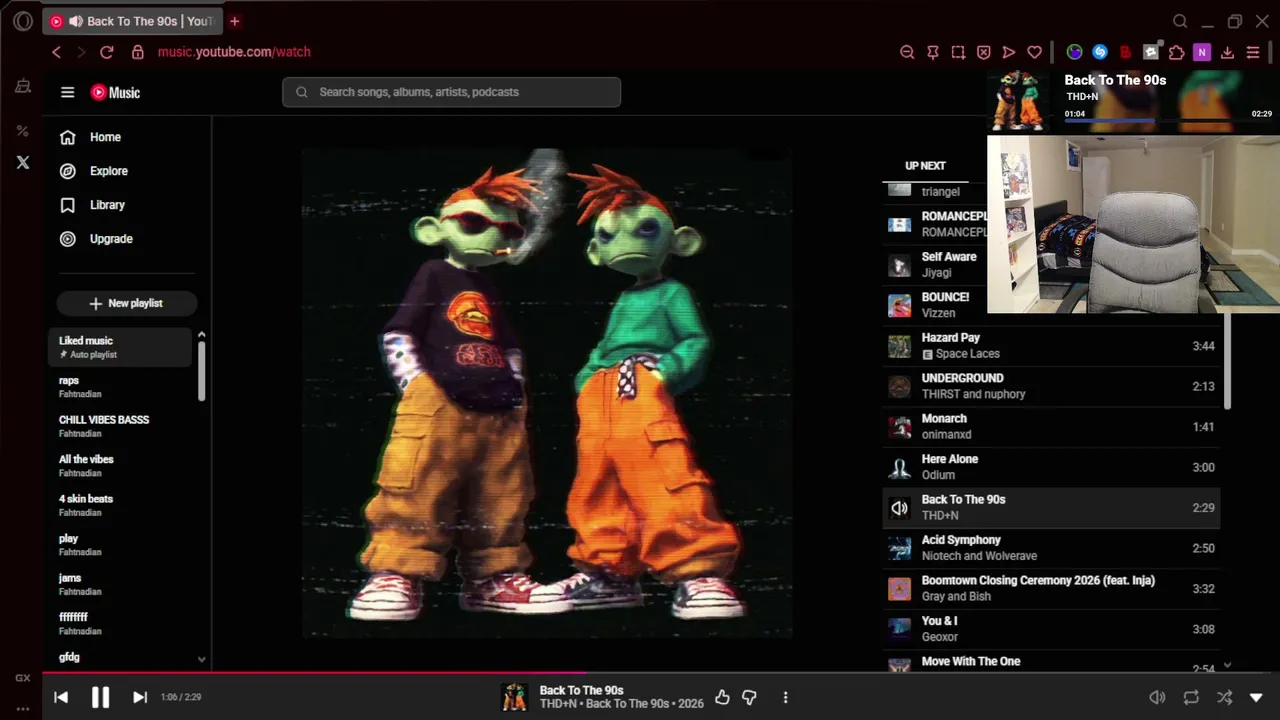Toggle repeat mode in player bar
This screenshot has width=1280, height=720.
click(1191, 697)
